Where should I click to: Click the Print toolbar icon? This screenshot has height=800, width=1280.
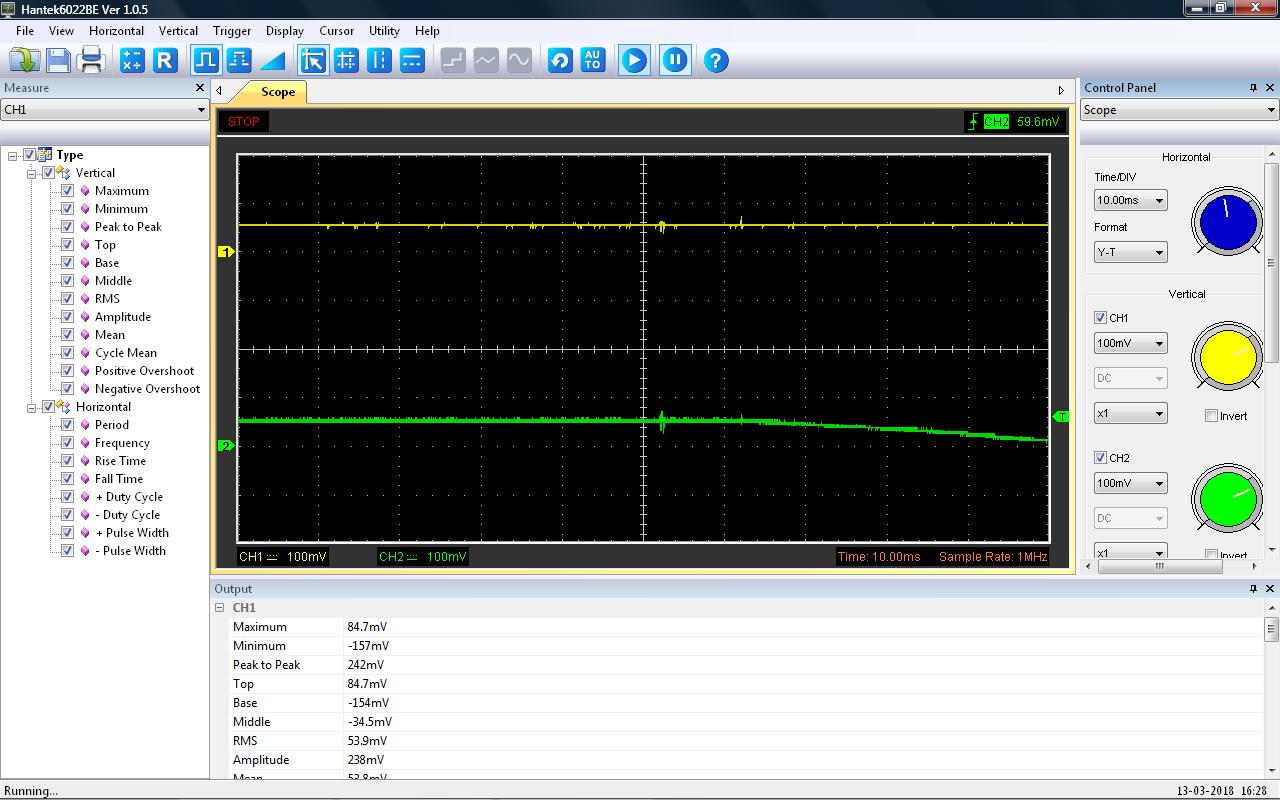91,60
